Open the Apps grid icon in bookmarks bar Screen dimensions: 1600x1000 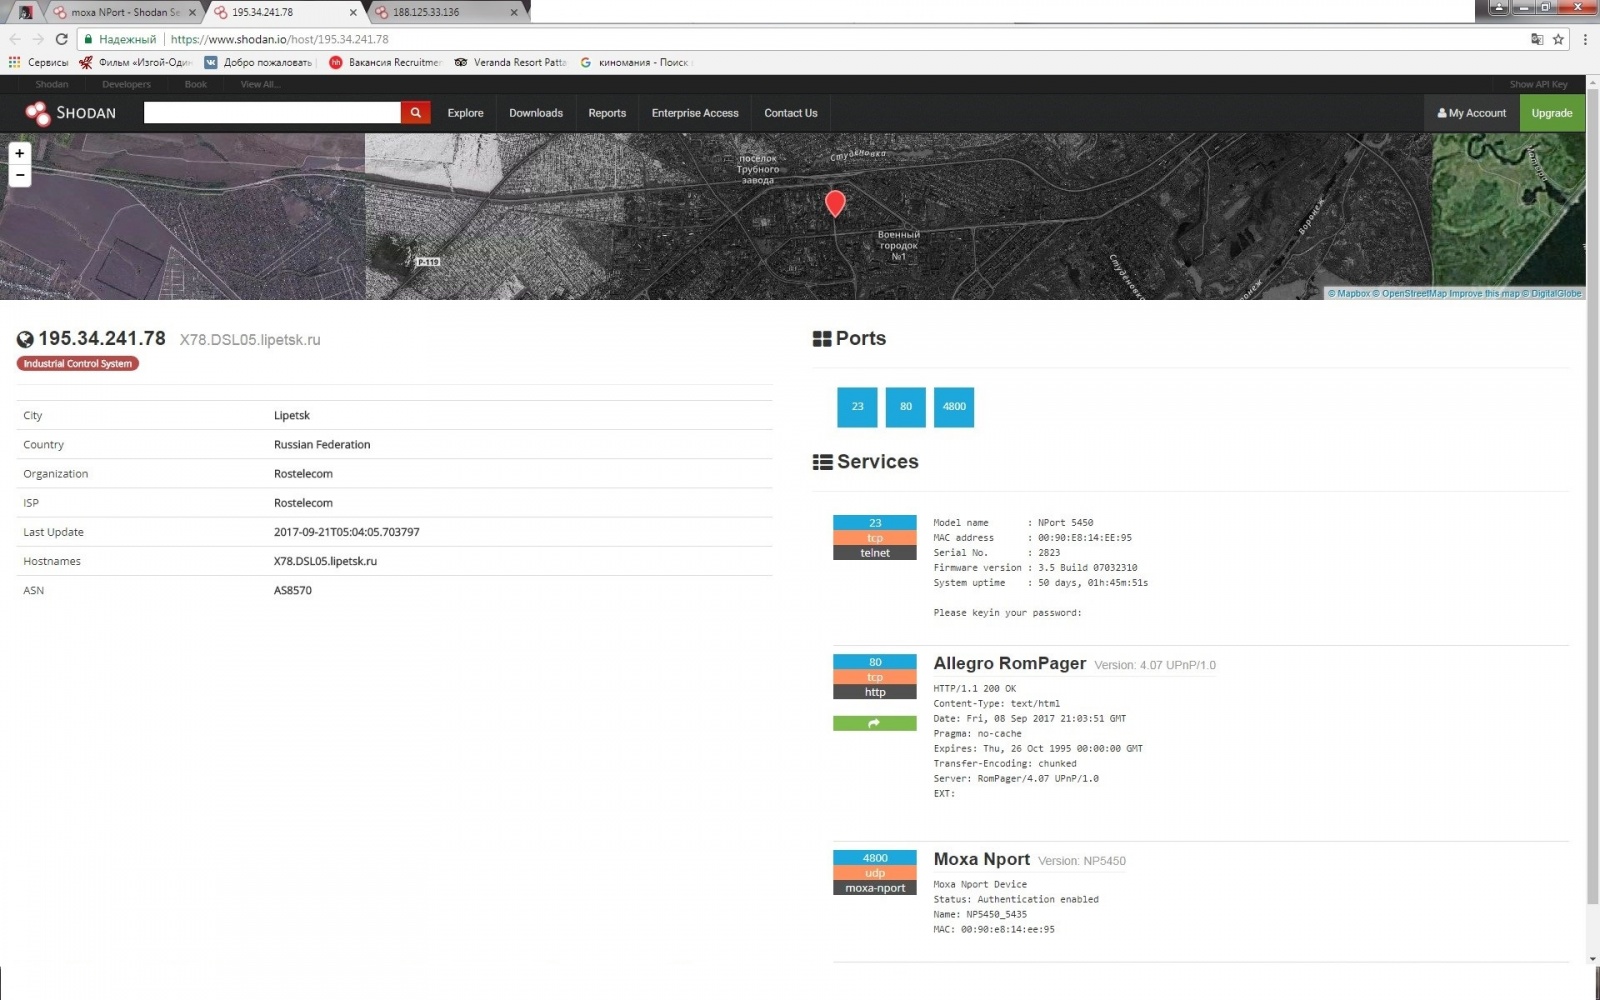pyautogui.click(x=14, y=62)
